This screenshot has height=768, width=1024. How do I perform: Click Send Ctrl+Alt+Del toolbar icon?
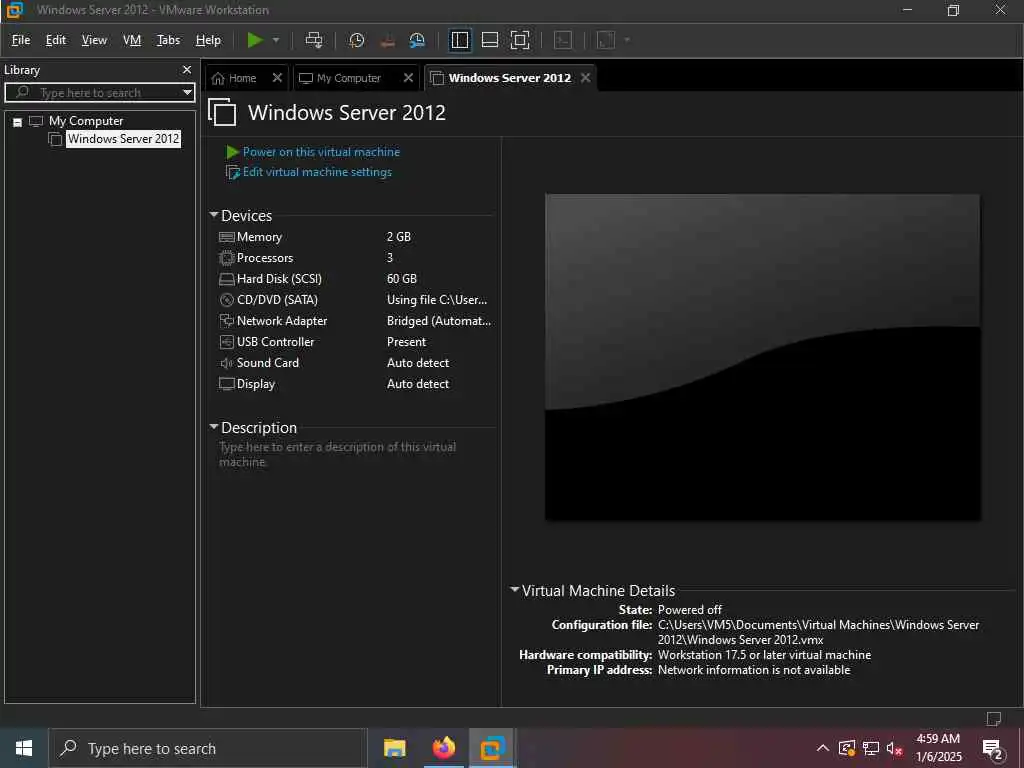click(x=314, y=40)
